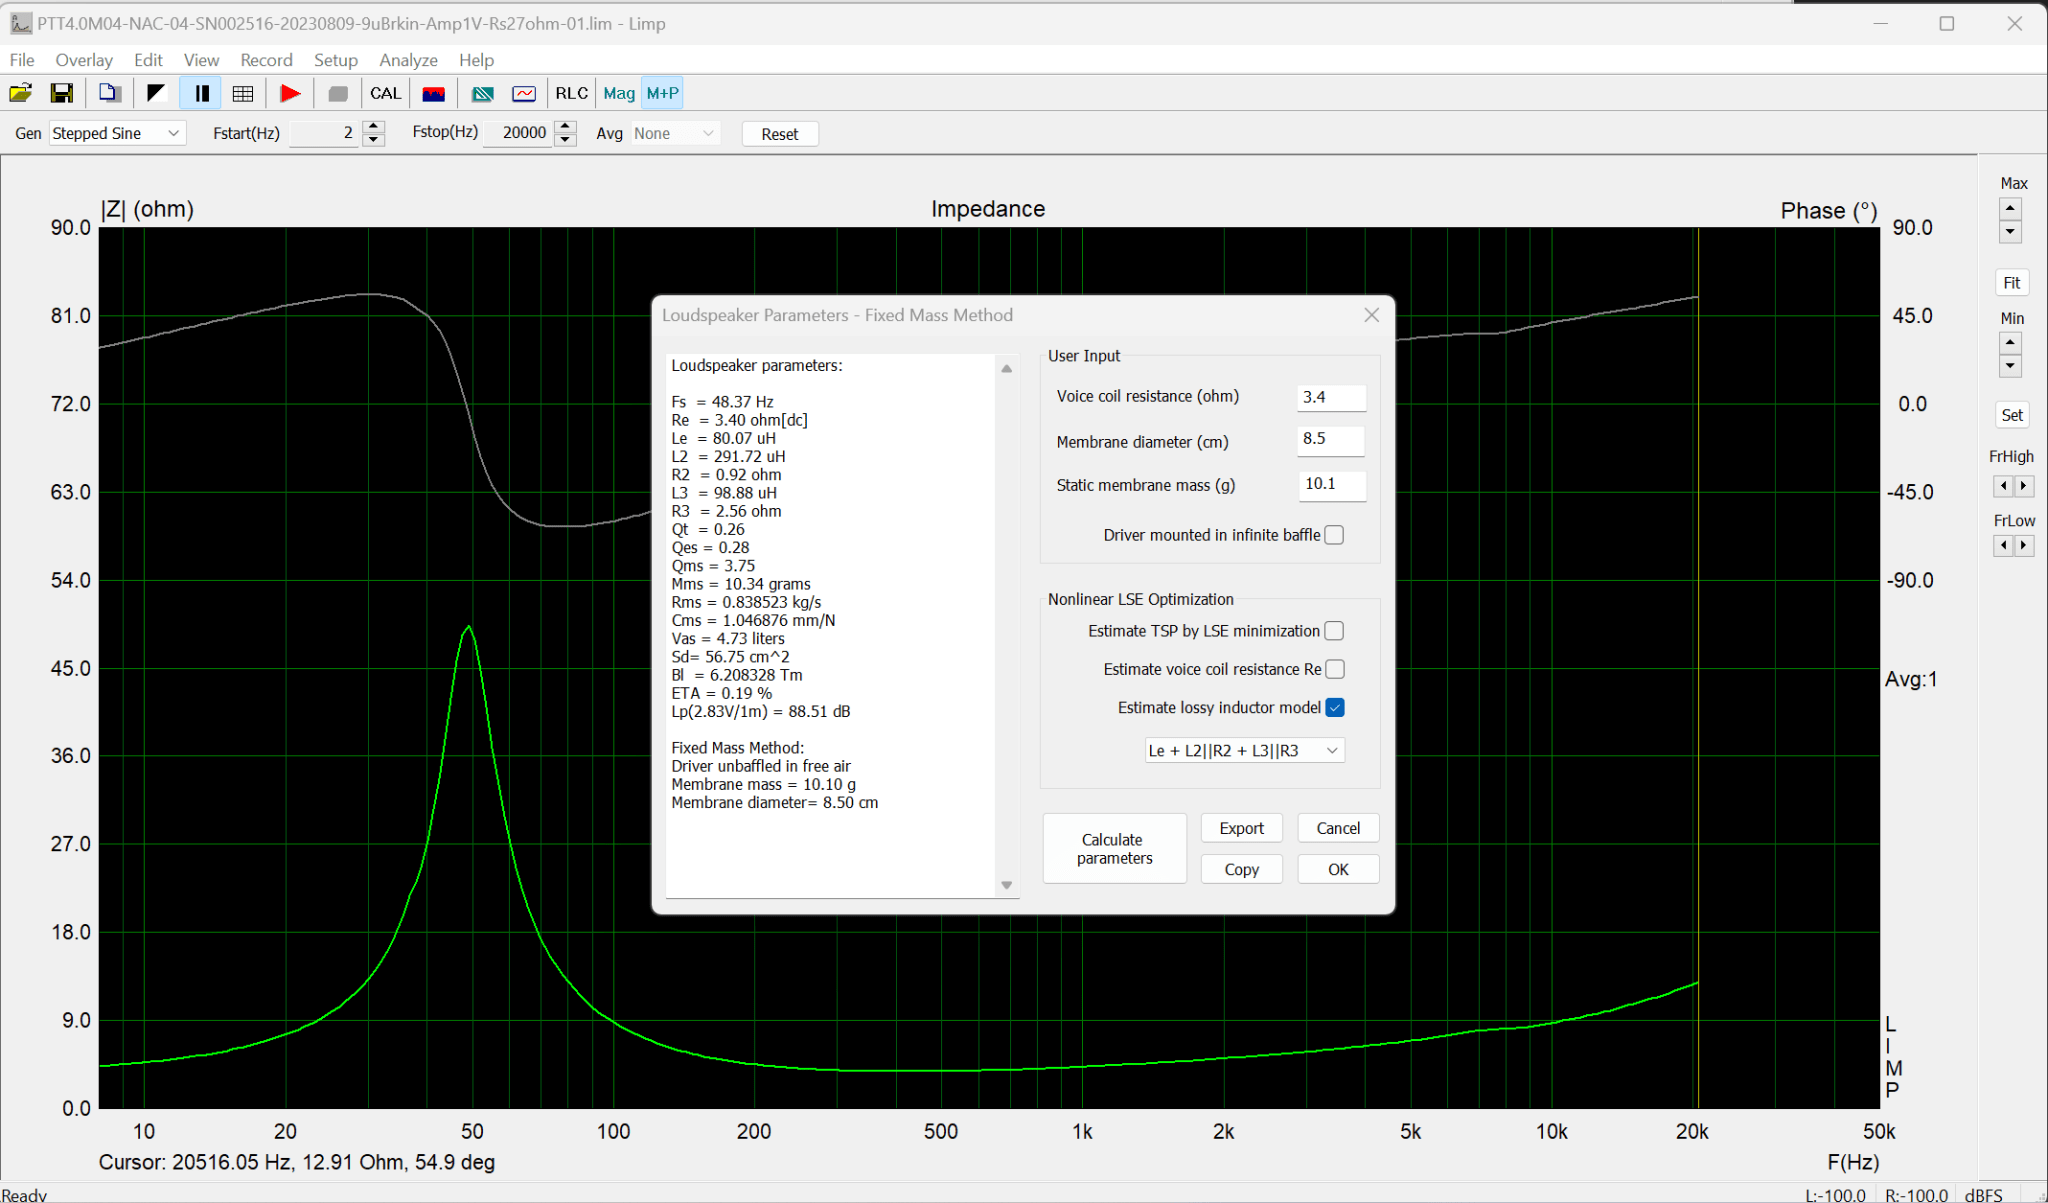The height and width of the screenshot is (1203, 2048).
Task: Decrease the Fstop value with its down spinner
Action: click(x=565, y=140)
